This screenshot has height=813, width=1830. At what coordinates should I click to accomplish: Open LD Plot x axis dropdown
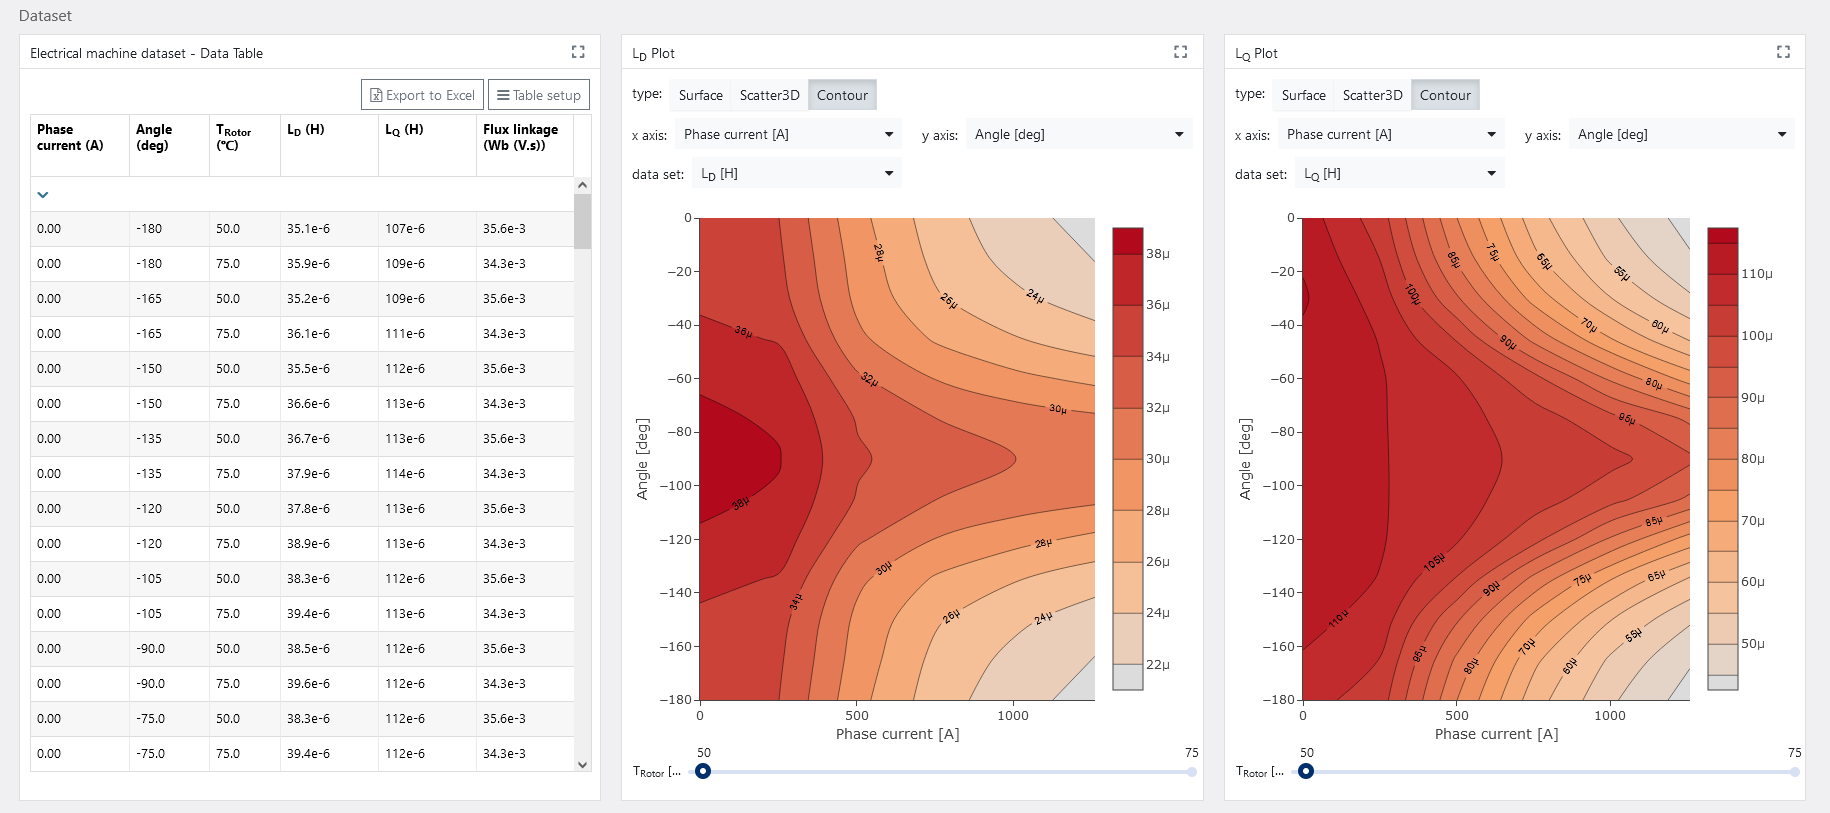tap(788, 134)
